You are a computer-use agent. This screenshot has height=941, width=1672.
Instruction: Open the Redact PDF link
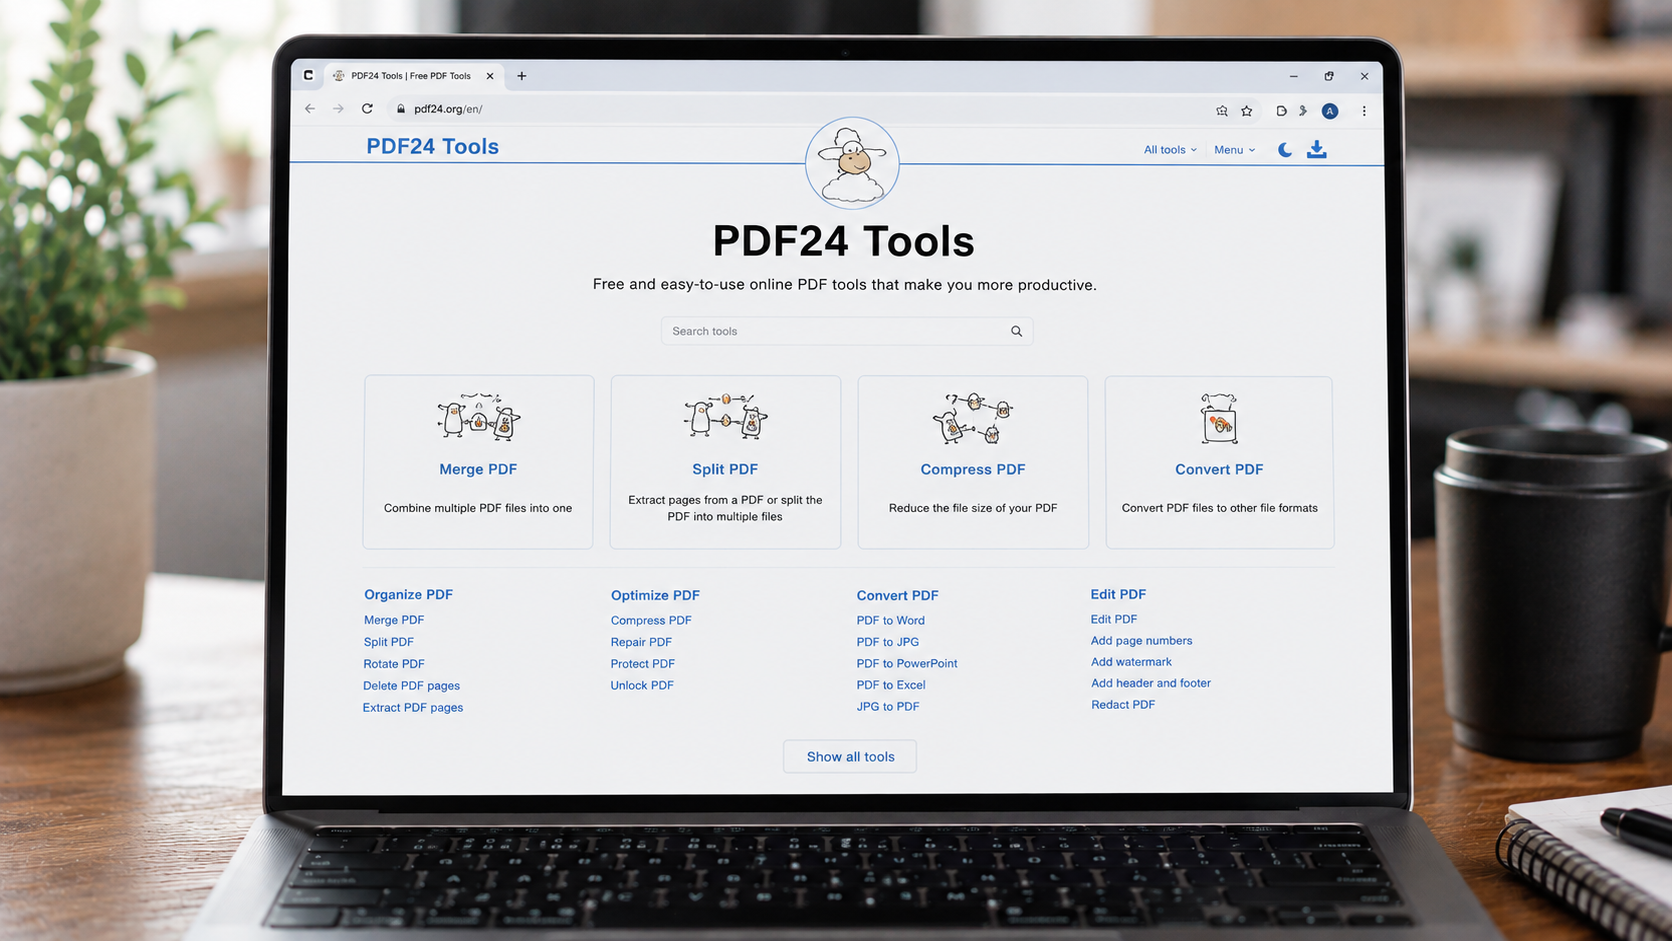click(x=1123, y=705)
